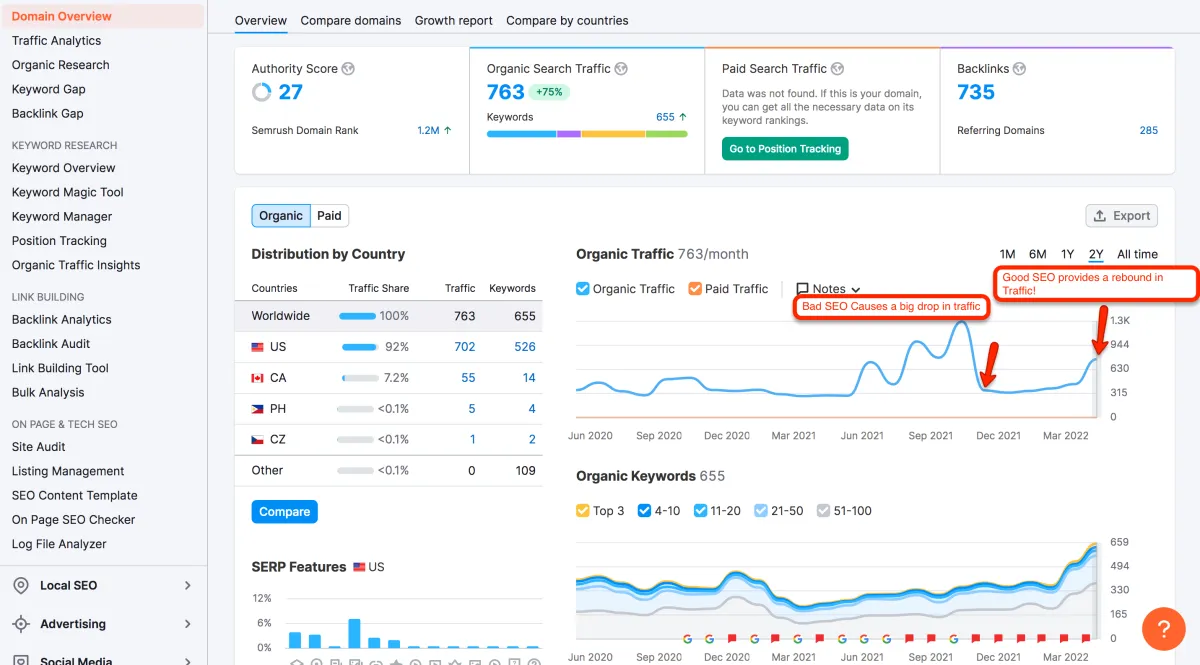Click the Philippines flag in the PH row

point(258,409)
